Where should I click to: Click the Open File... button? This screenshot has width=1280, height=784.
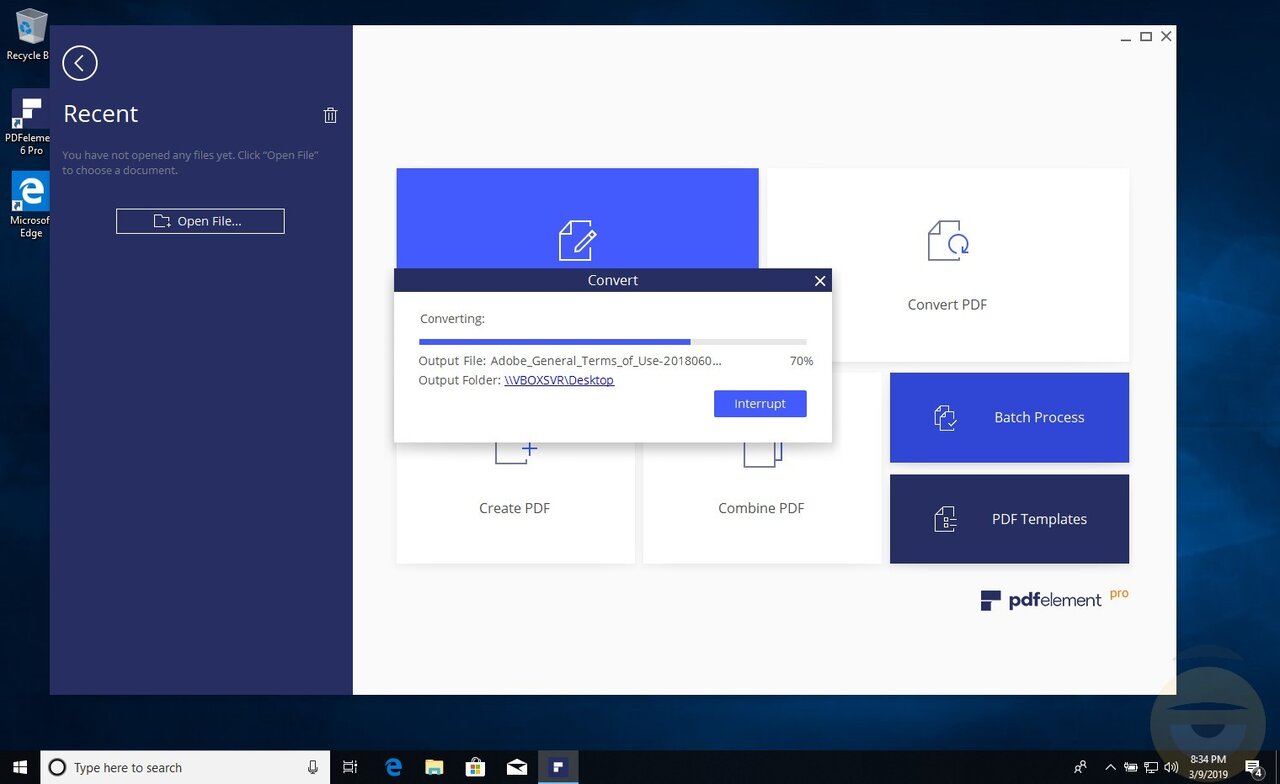click(200, 221)
